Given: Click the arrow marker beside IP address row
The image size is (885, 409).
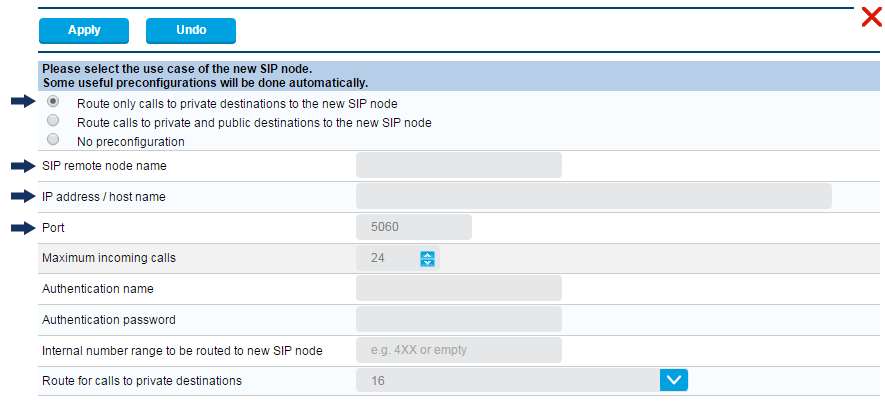Looking at the screenshot, I should click(x=22, y=196).
